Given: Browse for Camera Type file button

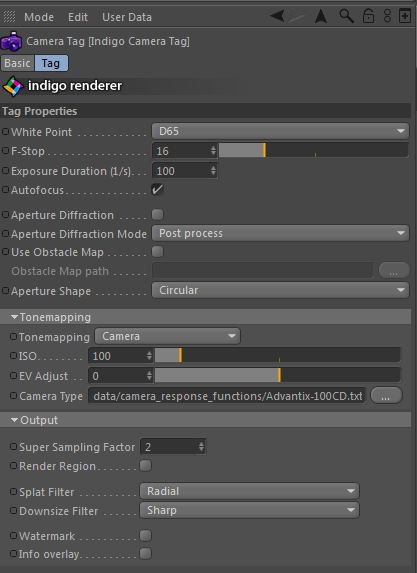Looking at the screenshot, I should (386, 396).
